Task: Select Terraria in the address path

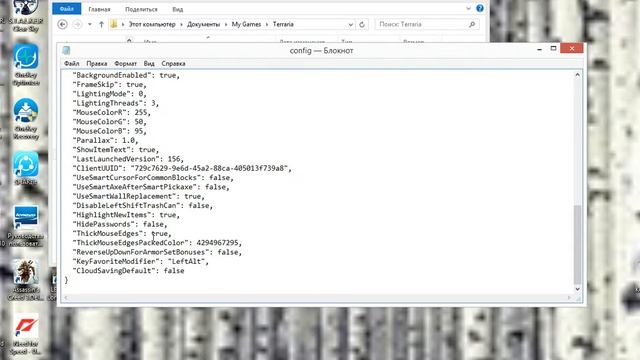Action: click(x=283, y=24)
